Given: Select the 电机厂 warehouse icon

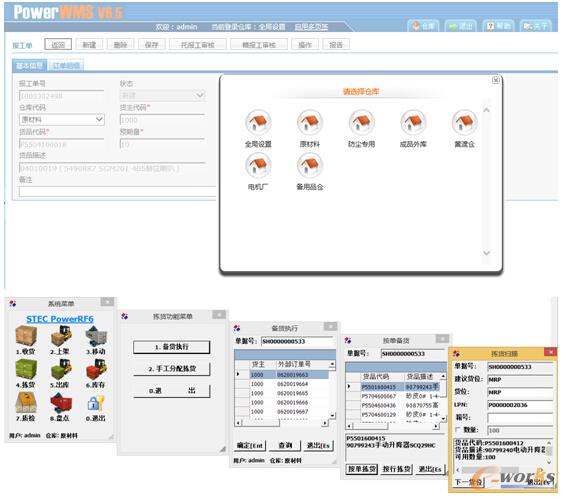Looking at the screenshot, I should [258, 165].
